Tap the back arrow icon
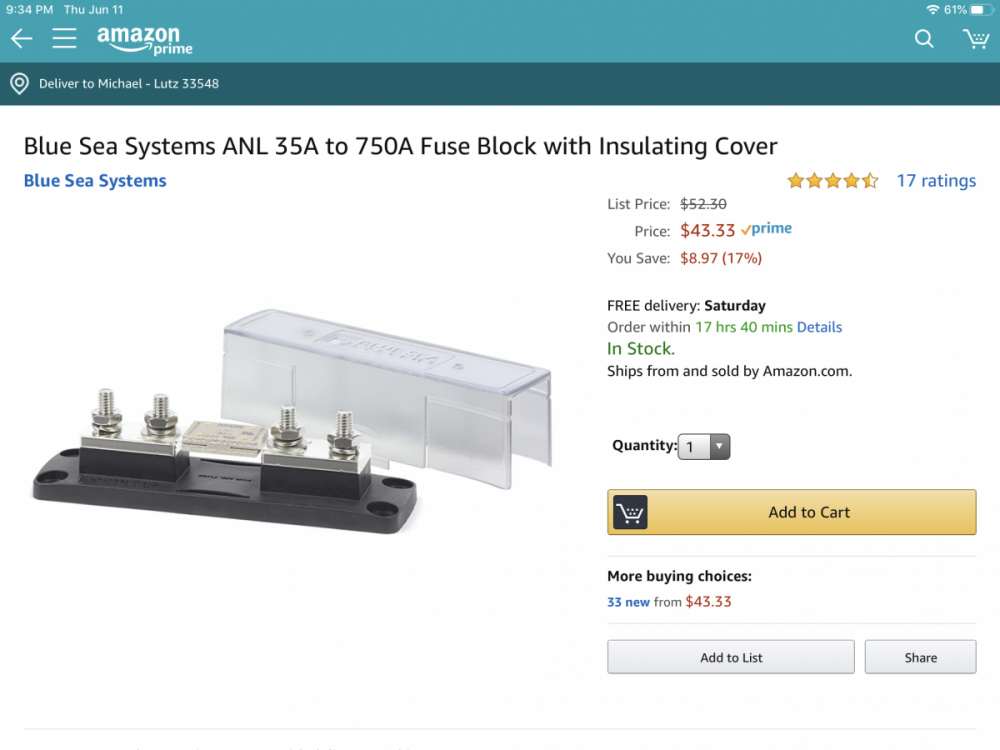1000x750 pixels. point(21,39)
